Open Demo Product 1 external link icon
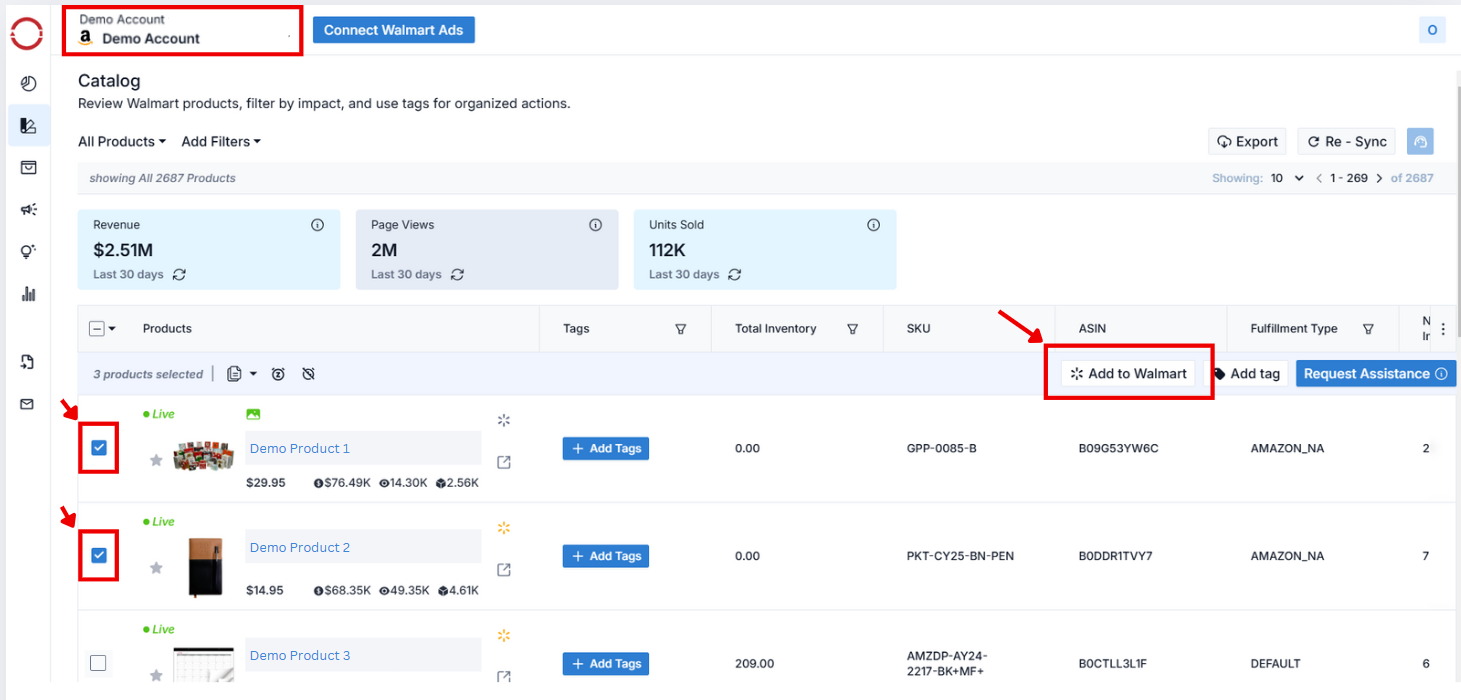1461x700 pixels. coord(504,462)
